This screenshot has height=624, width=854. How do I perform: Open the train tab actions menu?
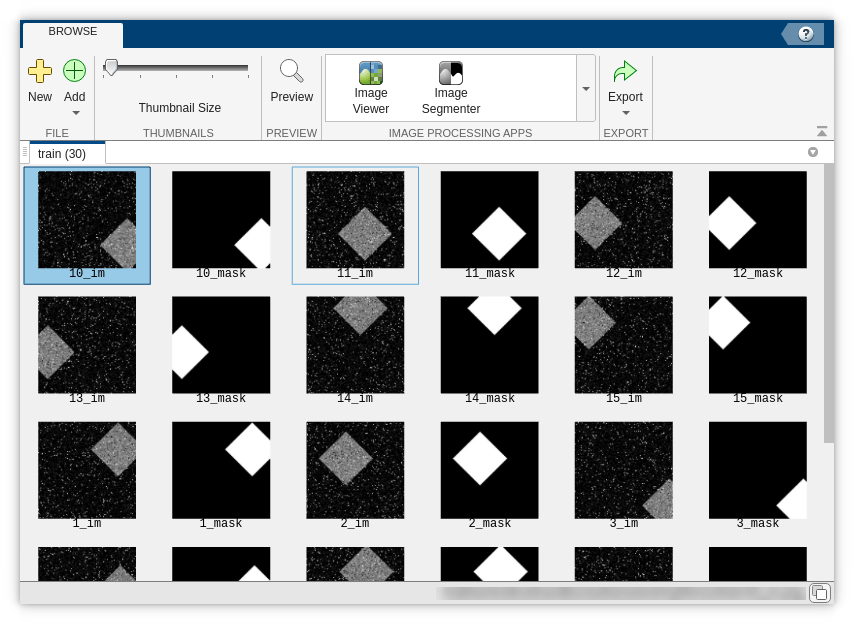coord(813,153)
